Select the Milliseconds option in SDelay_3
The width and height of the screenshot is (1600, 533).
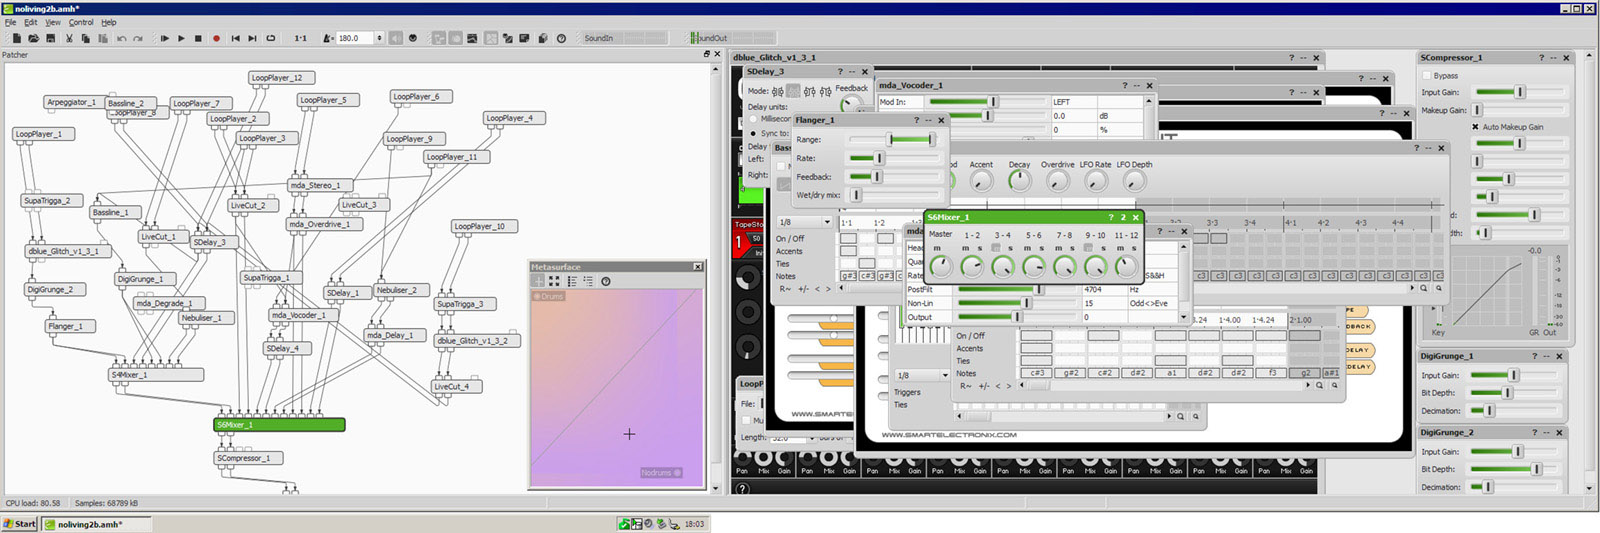coord(753,119)
